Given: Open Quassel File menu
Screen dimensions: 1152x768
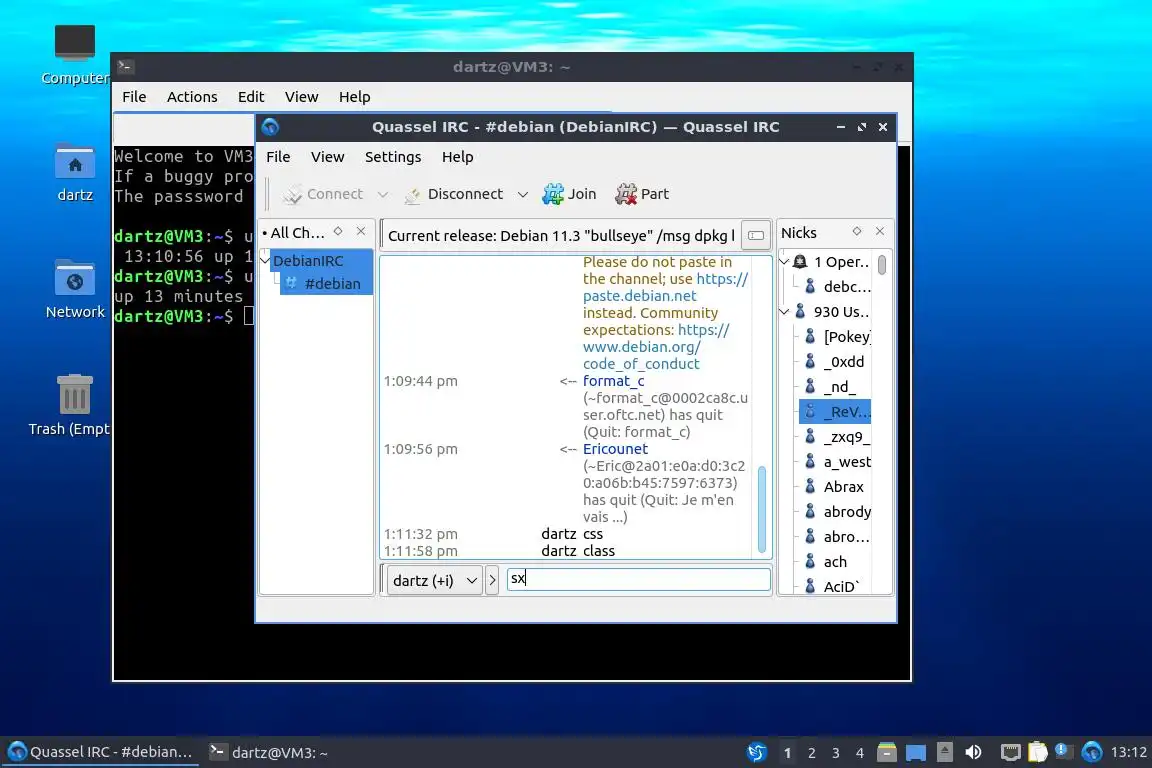Looking at the screenshot, I should pos(278,157).
